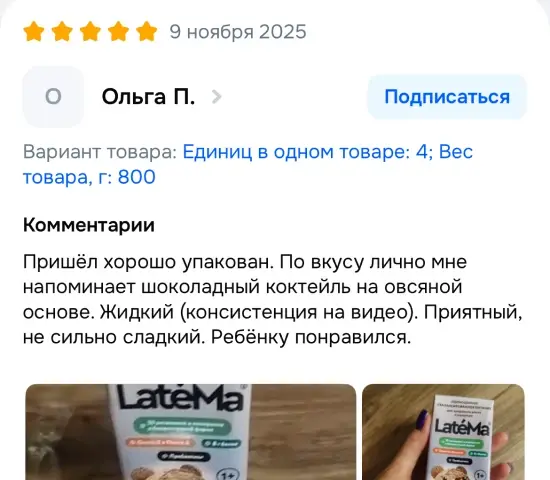
Task: Open Ольга П. reviewer profile name
Action: (148, 97)
